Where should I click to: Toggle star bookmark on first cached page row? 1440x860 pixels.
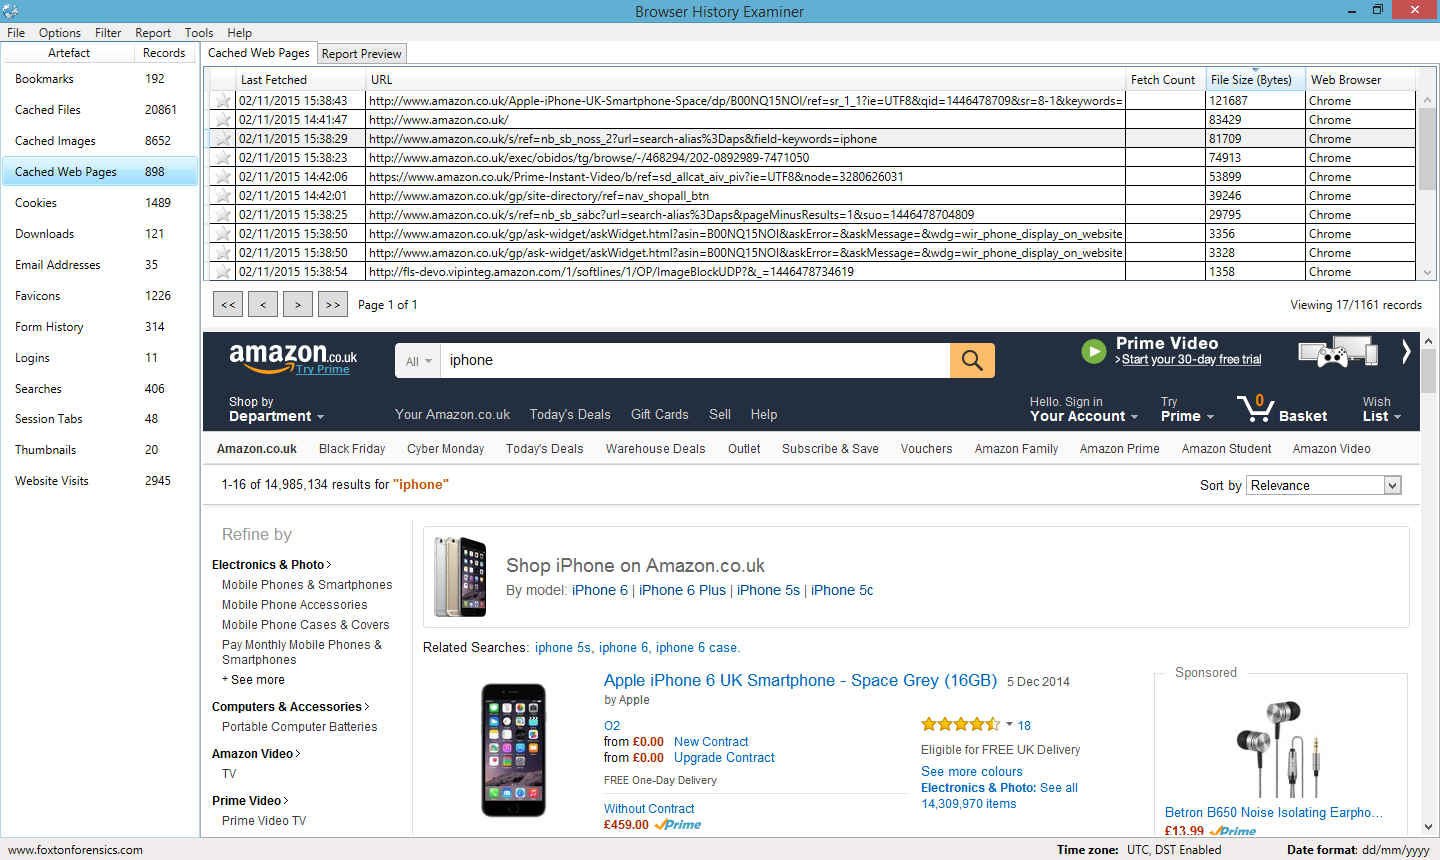coord(223,101)
